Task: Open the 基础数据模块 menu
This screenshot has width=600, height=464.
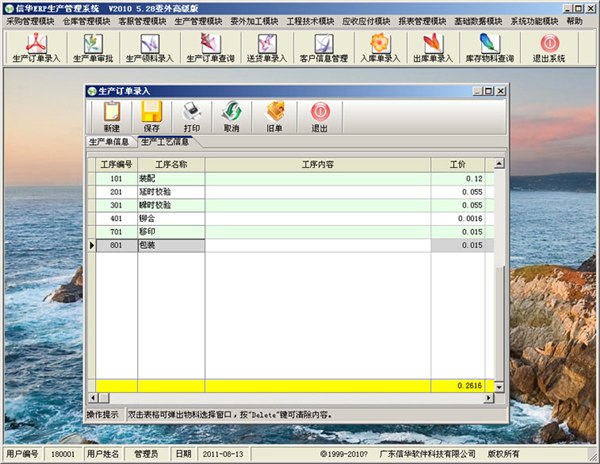Action: click(478, 21)
